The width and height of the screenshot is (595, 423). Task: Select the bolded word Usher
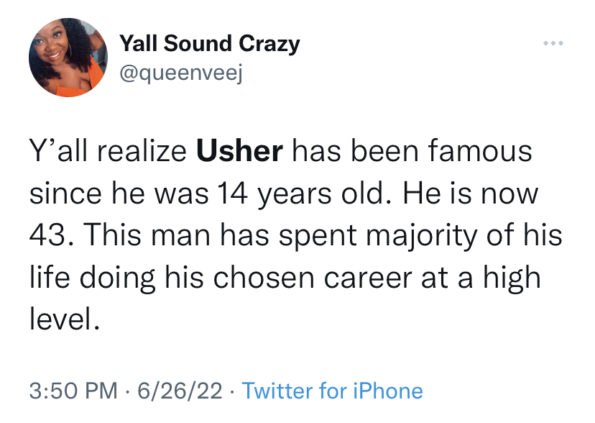click(x=239, y=151)
